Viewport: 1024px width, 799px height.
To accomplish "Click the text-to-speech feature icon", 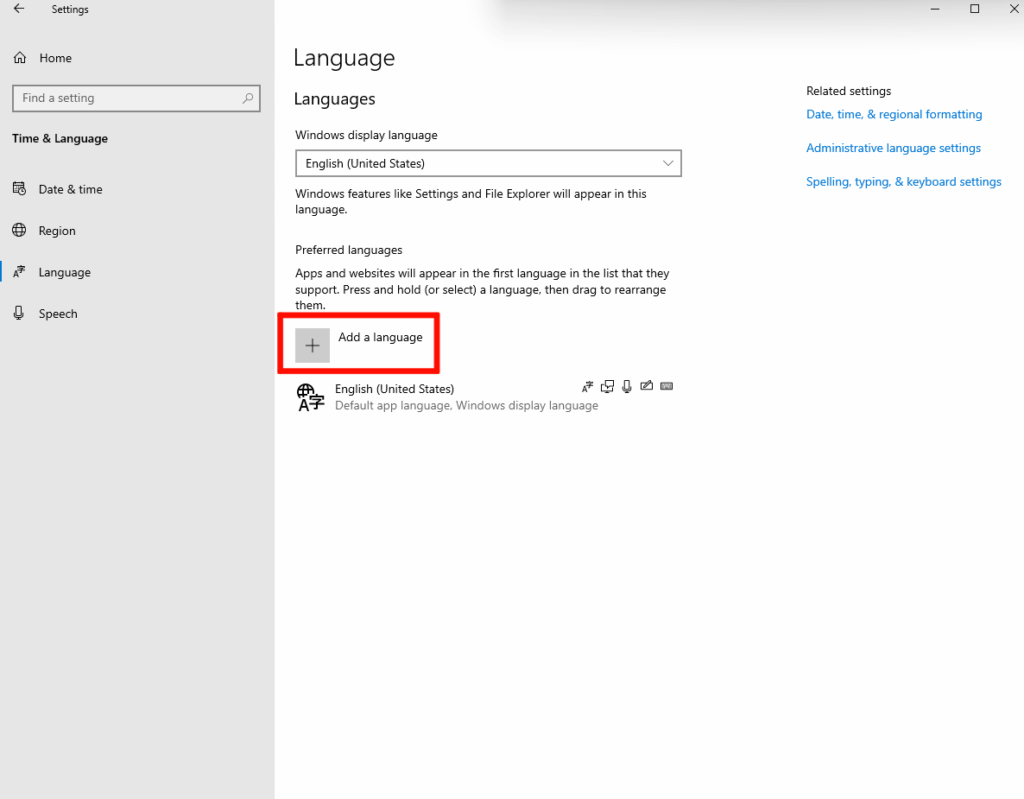I will click(x=607, y=386).
